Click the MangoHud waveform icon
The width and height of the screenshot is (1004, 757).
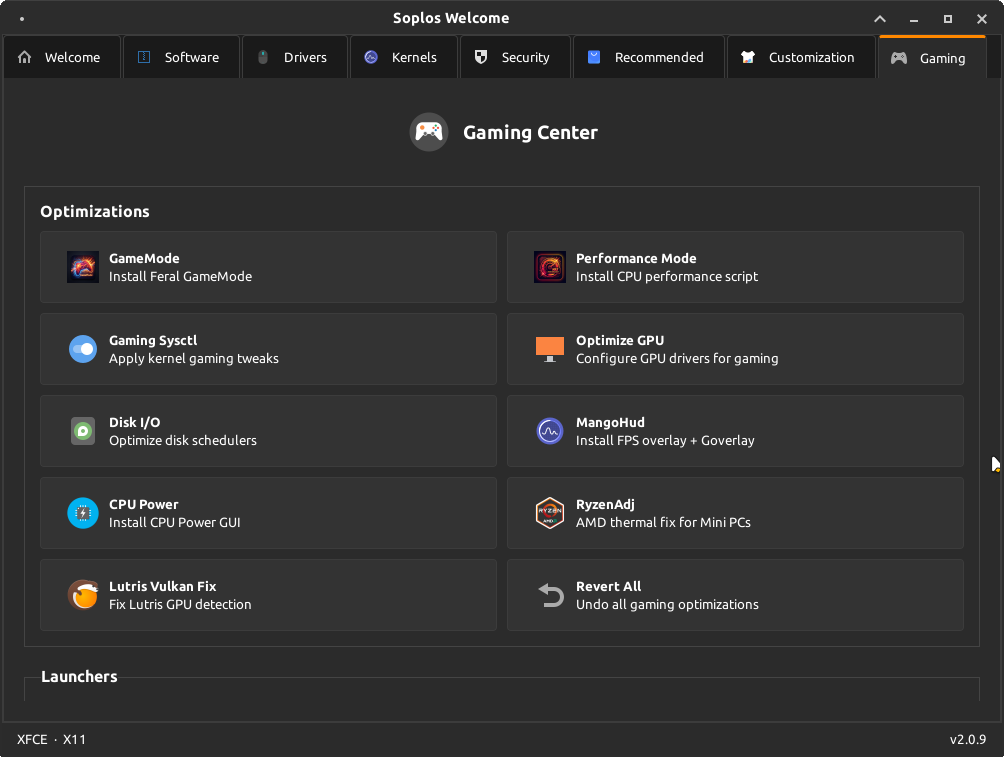(549, 431)
